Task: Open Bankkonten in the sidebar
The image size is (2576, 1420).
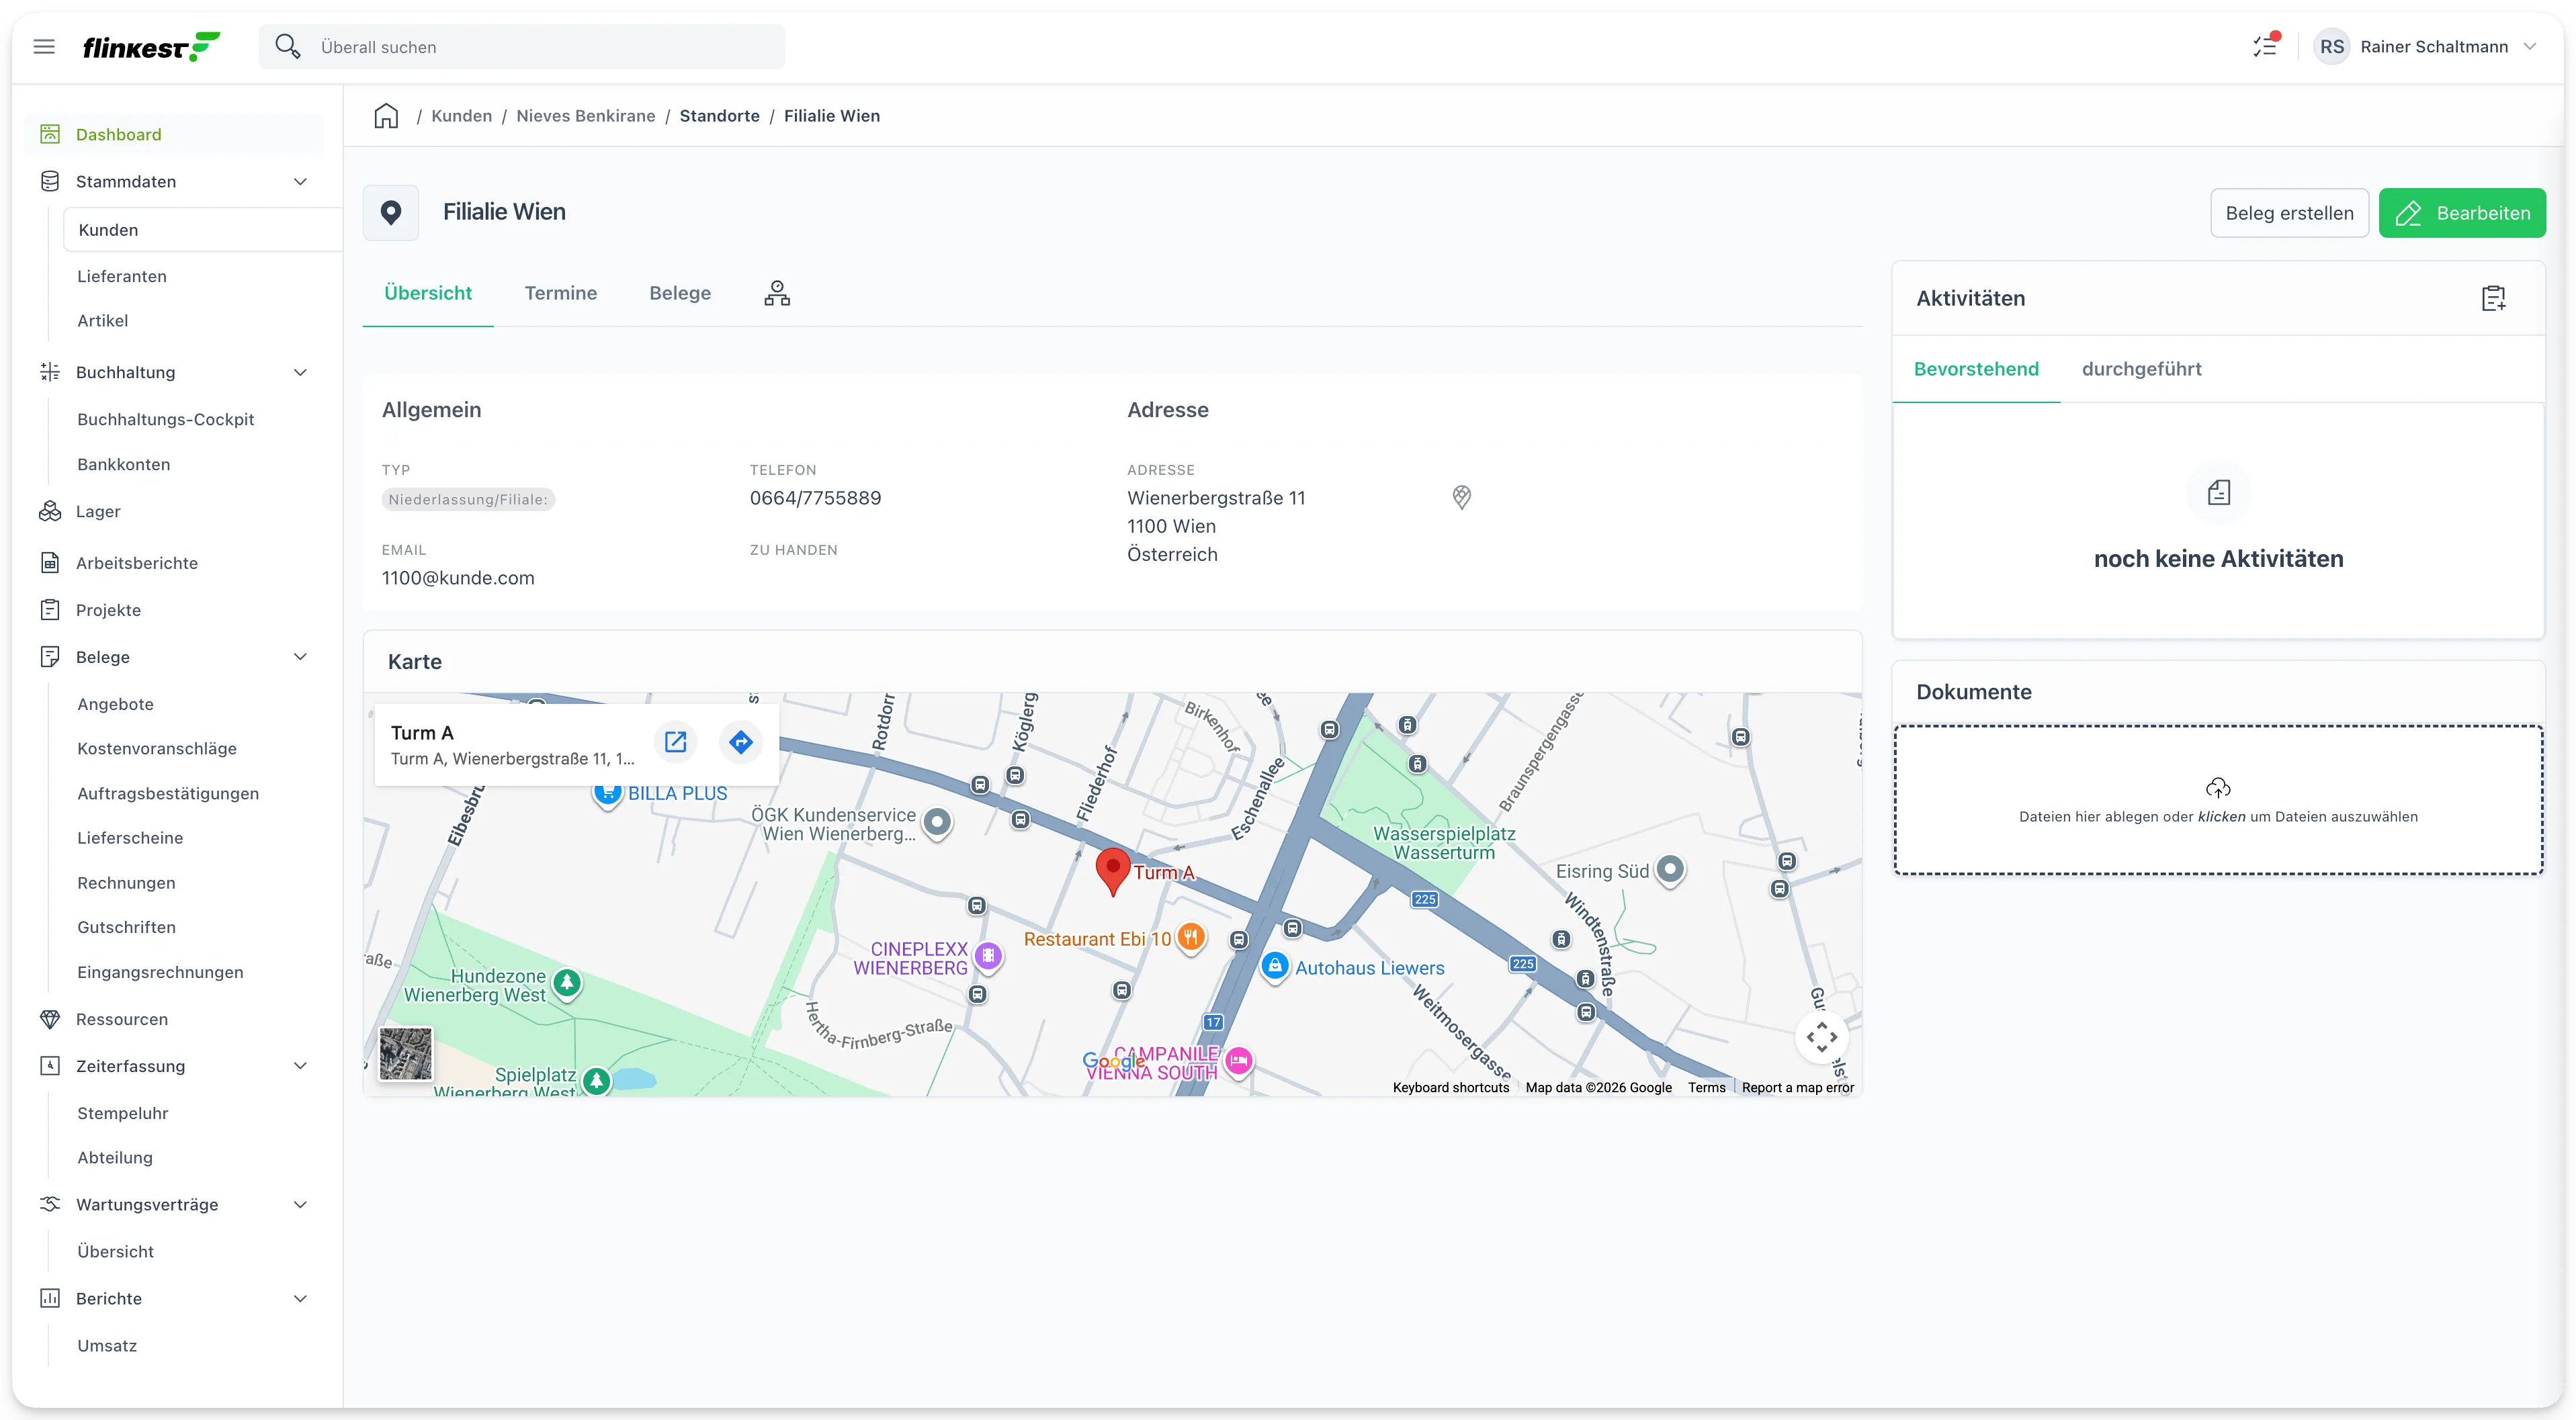Action: tap(124, 464)
